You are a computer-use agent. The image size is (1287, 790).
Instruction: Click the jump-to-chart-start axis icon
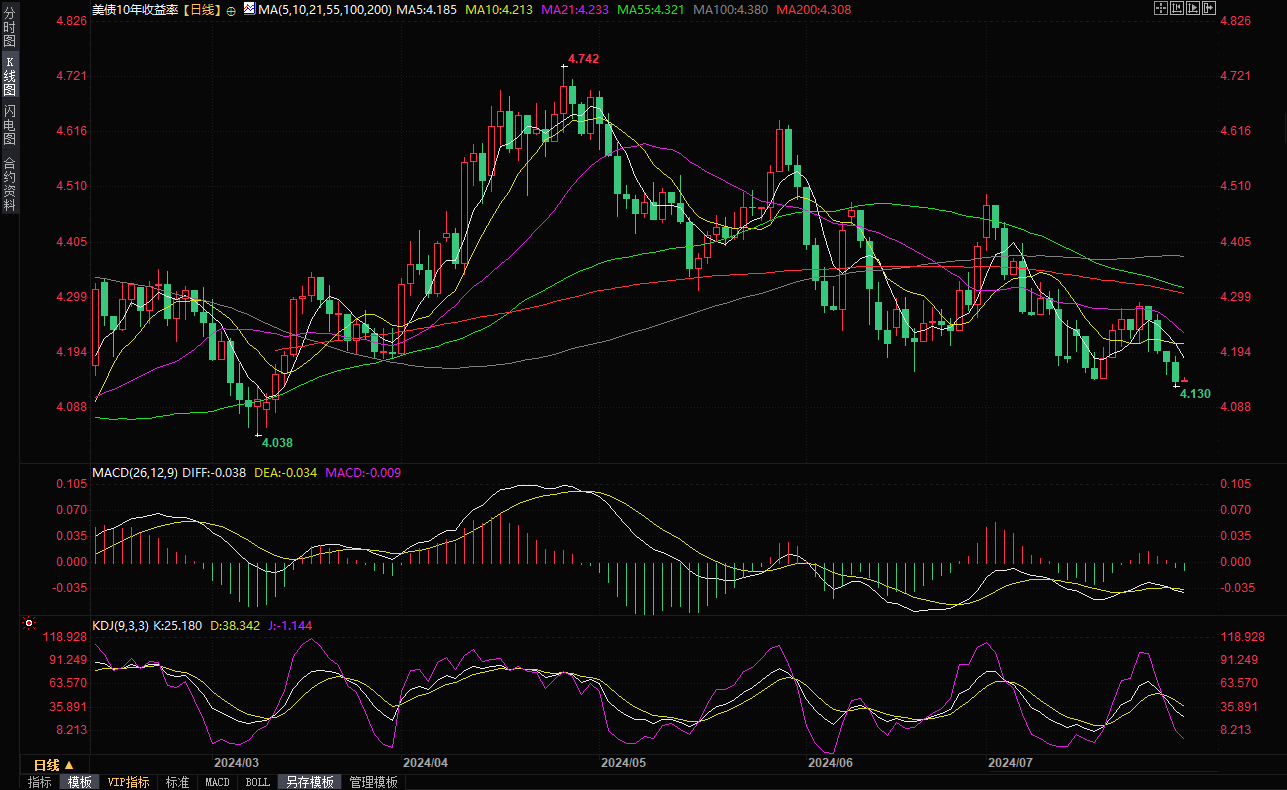point(1177,8)
